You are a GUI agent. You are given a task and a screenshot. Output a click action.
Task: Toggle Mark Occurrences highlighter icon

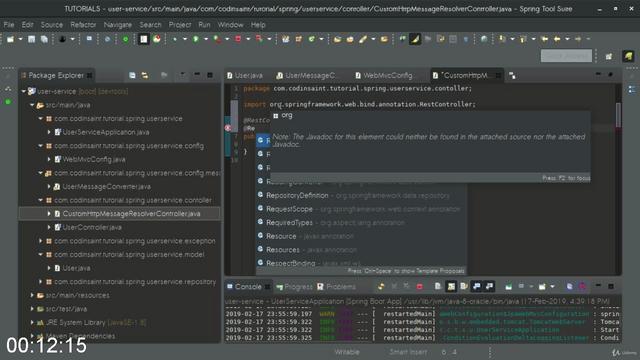[x=415, y=39]
